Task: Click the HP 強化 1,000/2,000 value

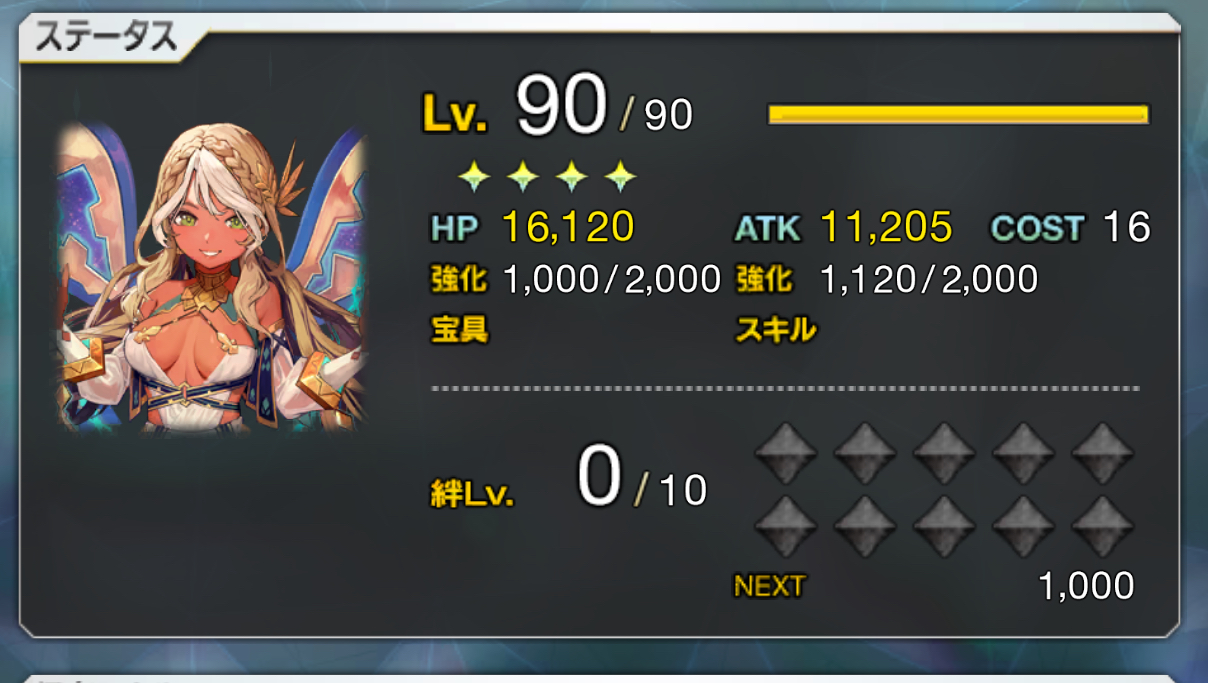Action: 612,280
